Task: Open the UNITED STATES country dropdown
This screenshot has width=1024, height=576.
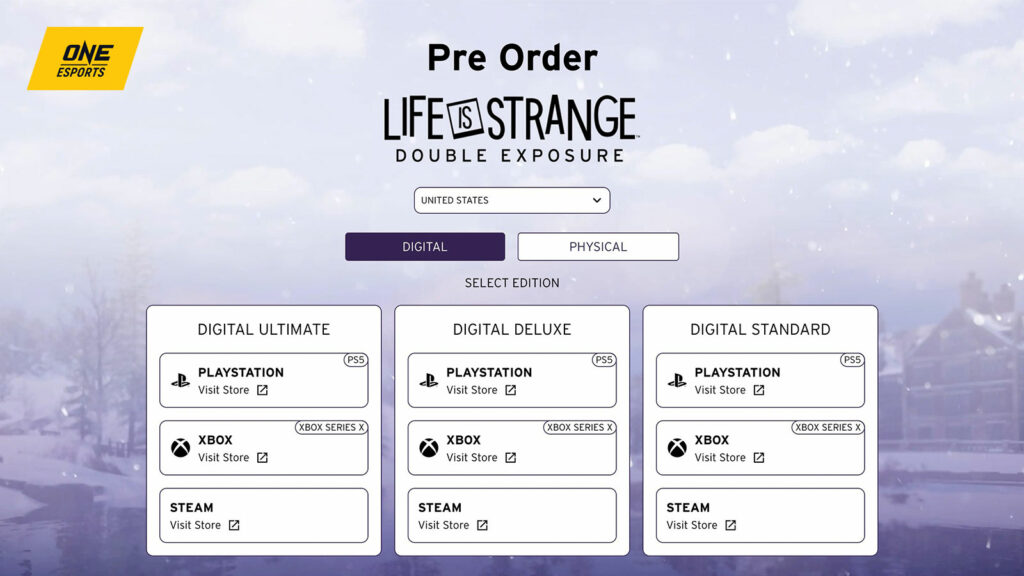Action: click(511, 200)
